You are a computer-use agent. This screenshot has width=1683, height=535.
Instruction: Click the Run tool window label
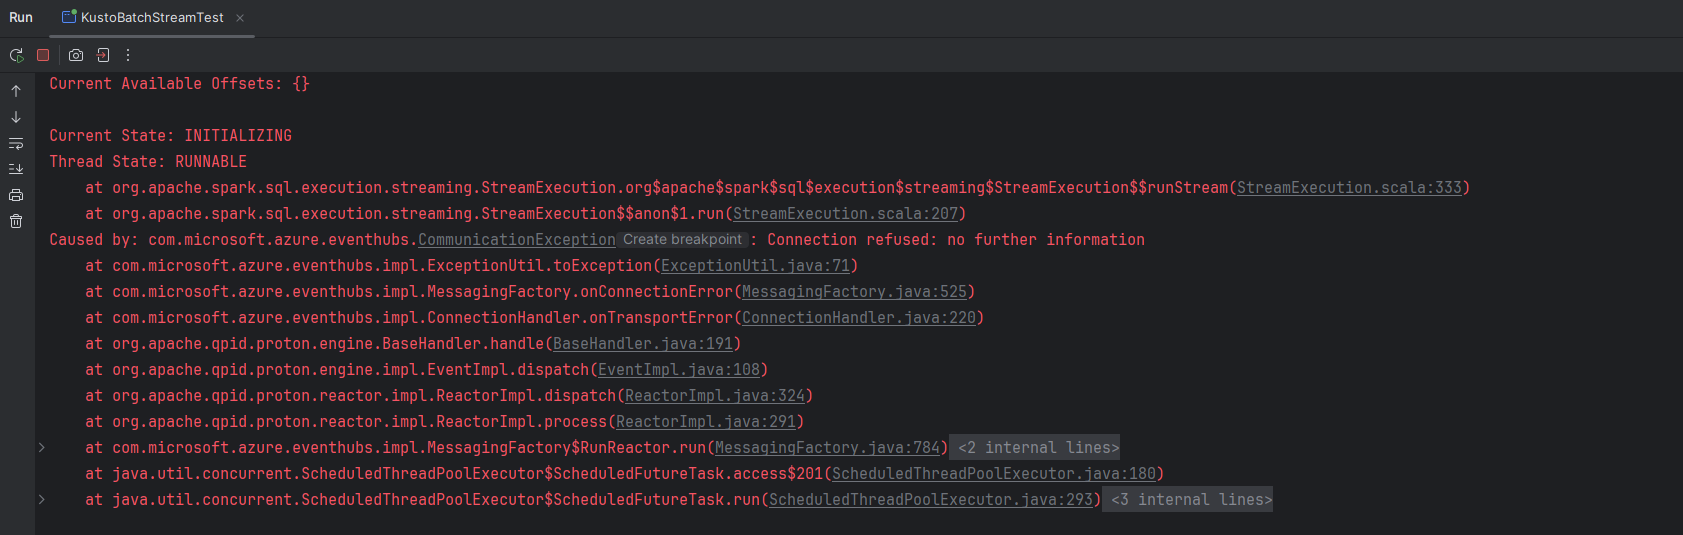pyautogui.click(x=21, y=18)
